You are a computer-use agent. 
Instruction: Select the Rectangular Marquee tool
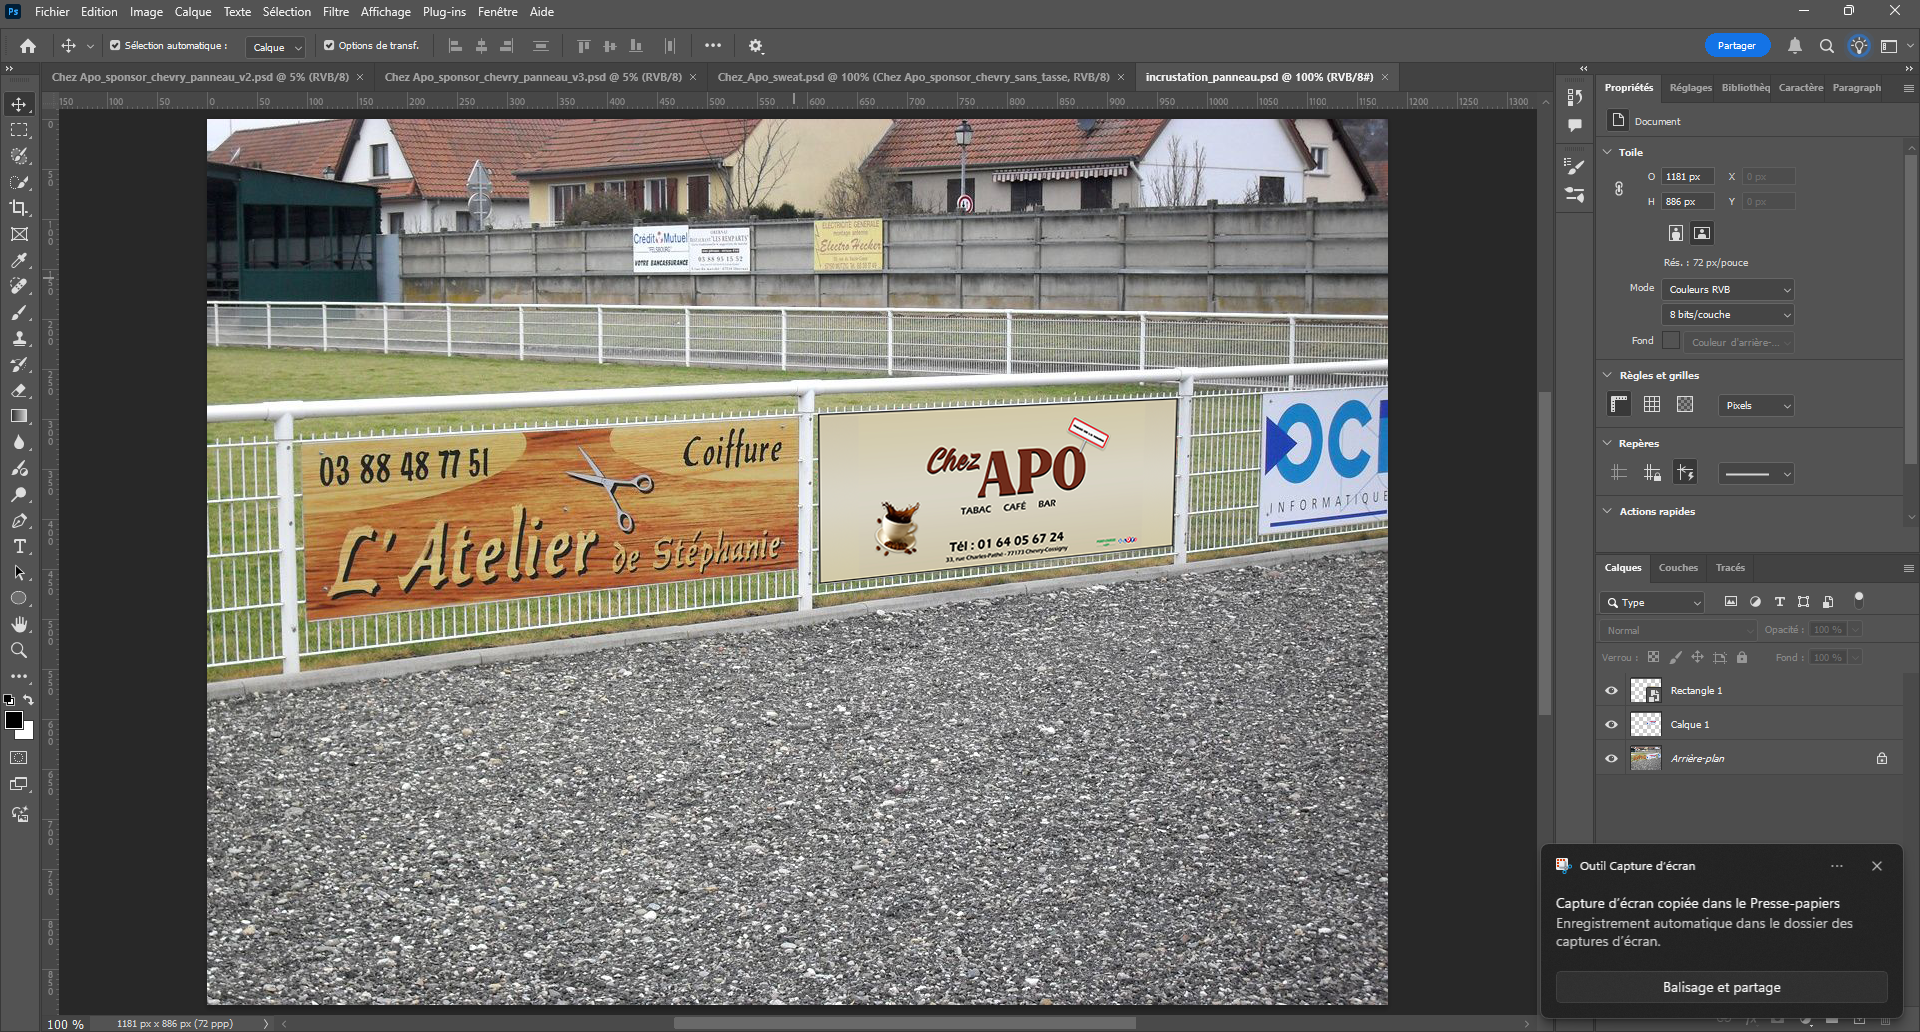coord(19,130)
